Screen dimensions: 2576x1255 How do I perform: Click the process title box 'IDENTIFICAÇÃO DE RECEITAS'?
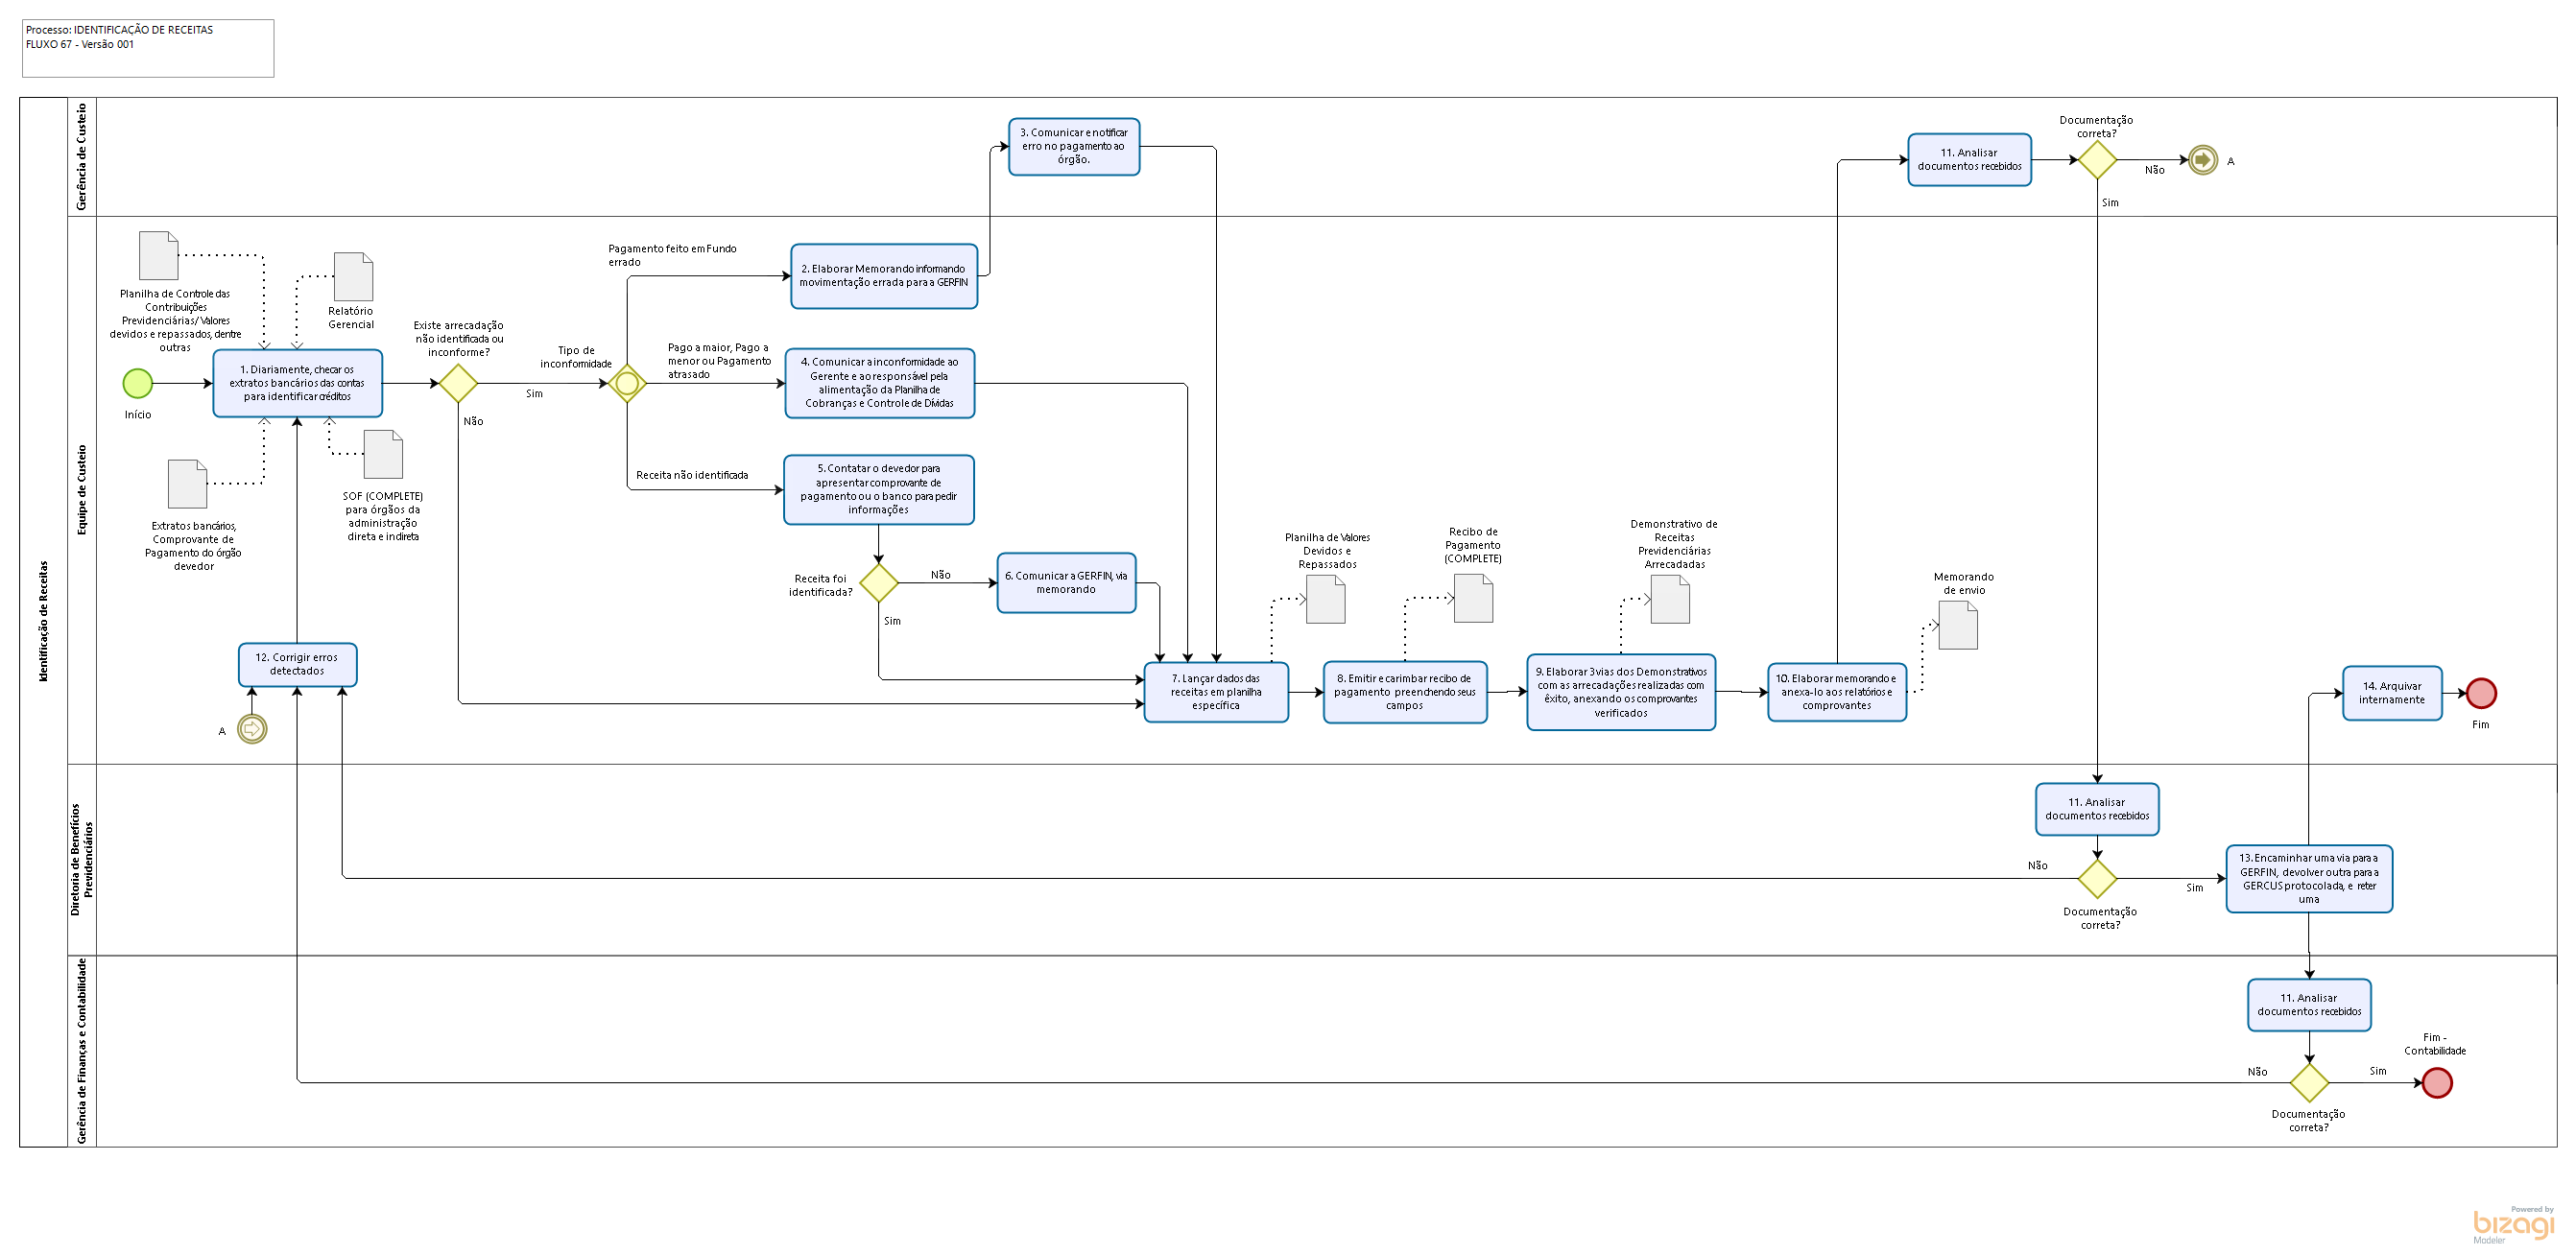148,48
